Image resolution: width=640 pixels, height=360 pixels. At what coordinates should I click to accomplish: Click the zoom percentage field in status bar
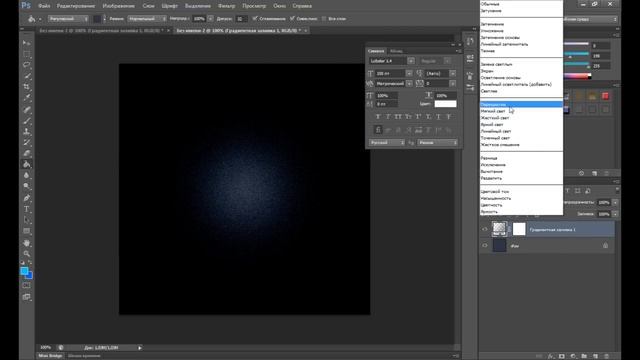click(45, 347)
